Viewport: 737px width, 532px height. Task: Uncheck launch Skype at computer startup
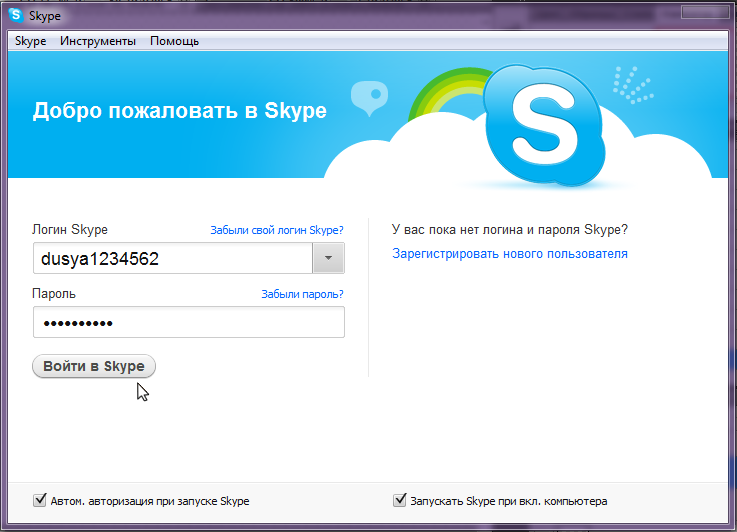click(400, 500)
